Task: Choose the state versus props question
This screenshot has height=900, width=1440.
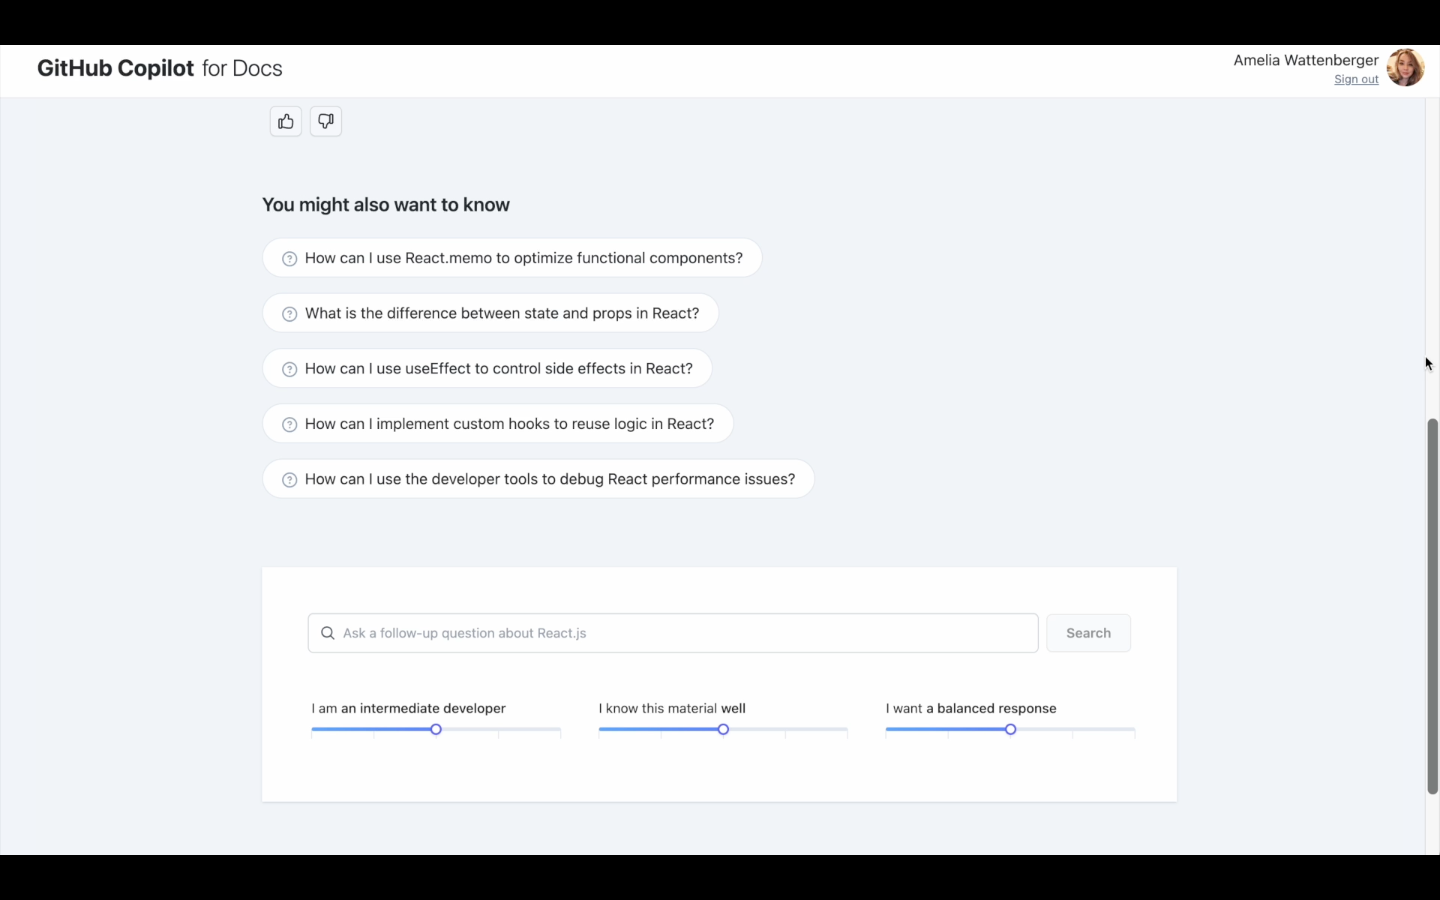Action: pyautogui.click(x=501, y=313)
